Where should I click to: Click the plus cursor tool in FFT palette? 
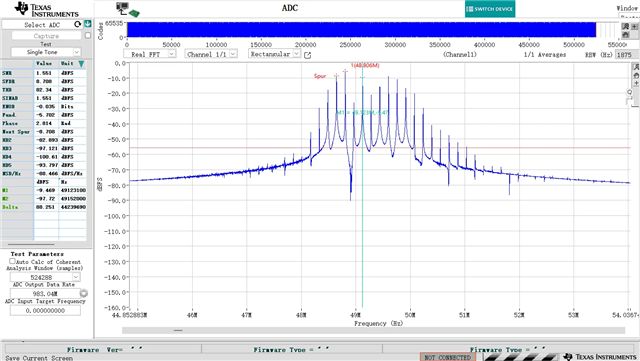(636, 83)
